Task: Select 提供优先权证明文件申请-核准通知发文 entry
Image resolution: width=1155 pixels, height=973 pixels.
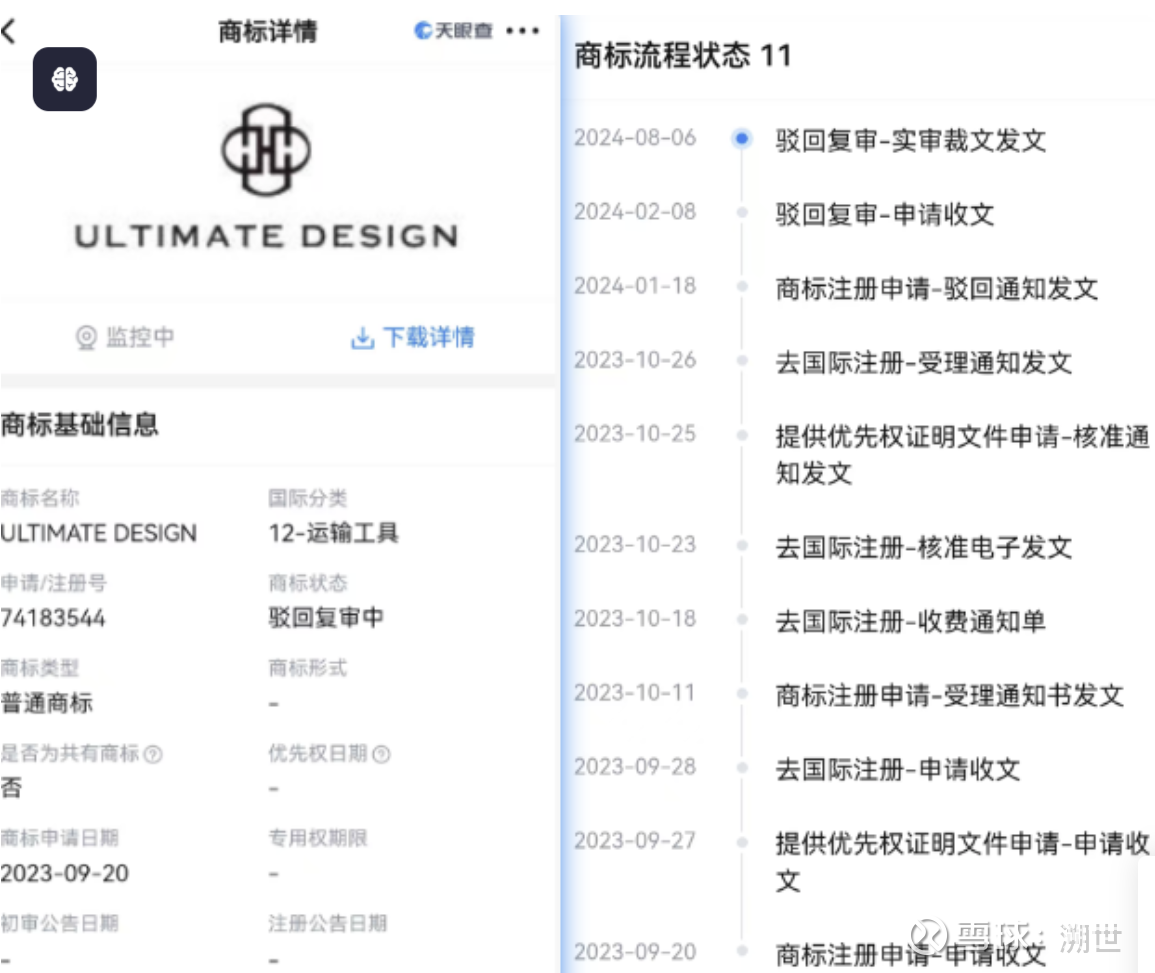Action: [x=962, y=454]
